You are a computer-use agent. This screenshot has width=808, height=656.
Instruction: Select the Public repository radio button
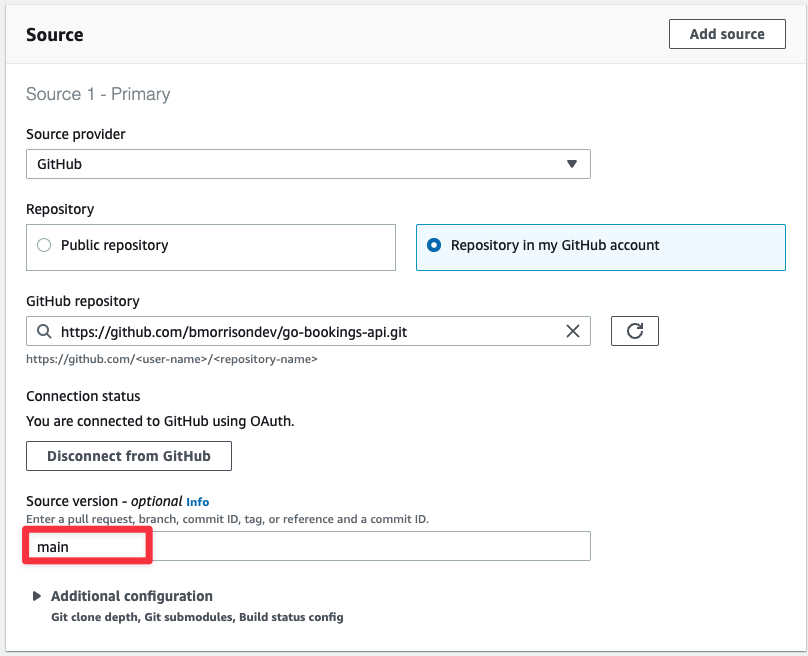click(x=44, y=245)
